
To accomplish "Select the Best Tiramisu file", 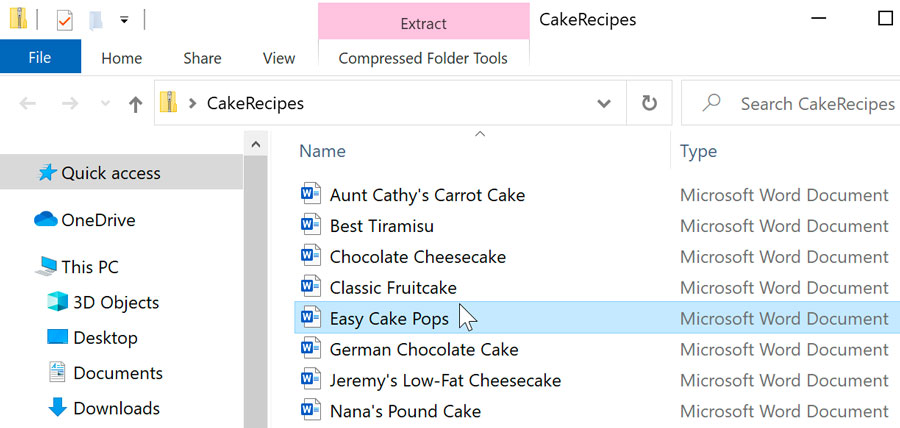I will click(382, 226).
